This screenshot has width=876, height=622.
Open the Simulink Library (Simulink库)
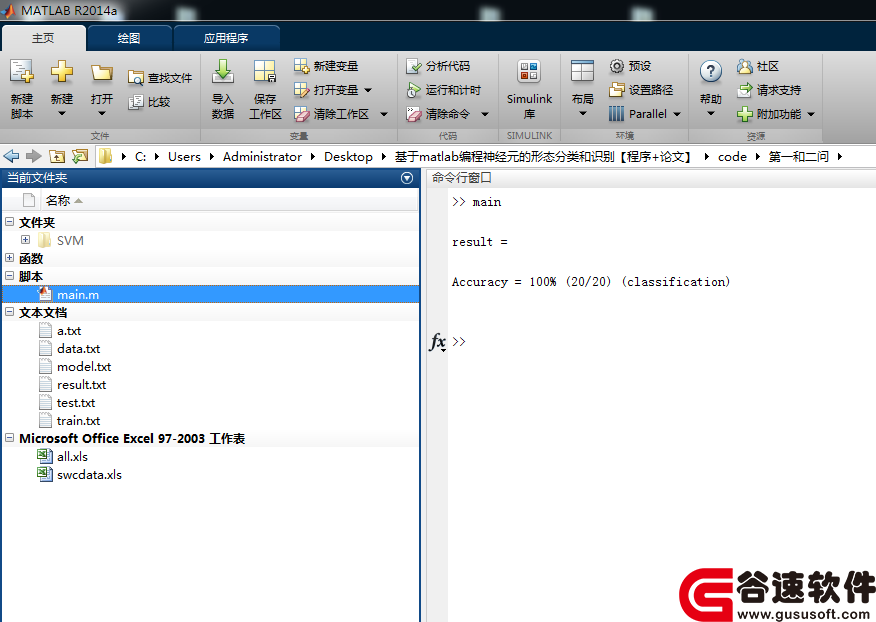coord(529,89)
